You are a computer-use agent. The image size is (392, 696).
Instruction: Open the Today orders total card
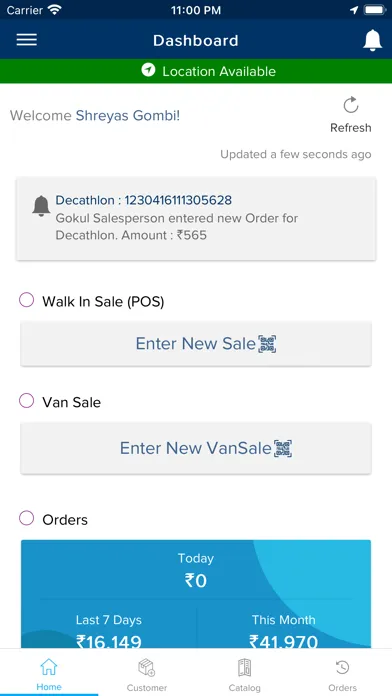[196, 570]
